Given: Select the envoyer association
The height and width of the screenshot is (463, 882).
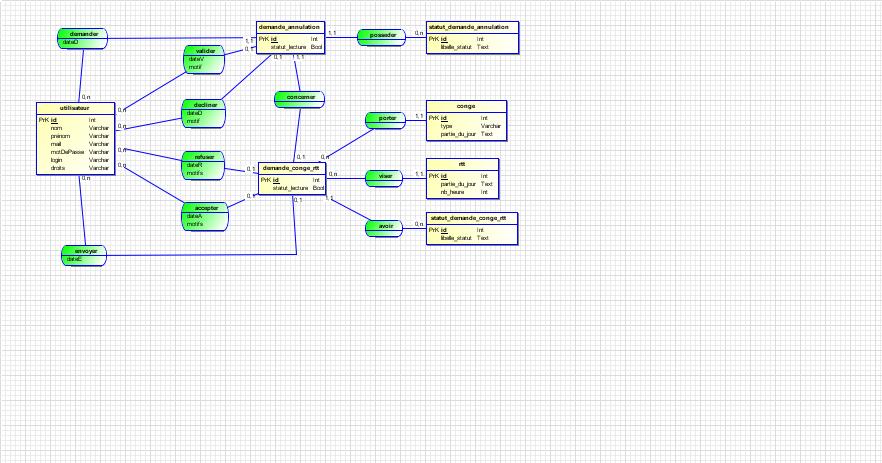Looking at the screenshot, I should (84, 255).
